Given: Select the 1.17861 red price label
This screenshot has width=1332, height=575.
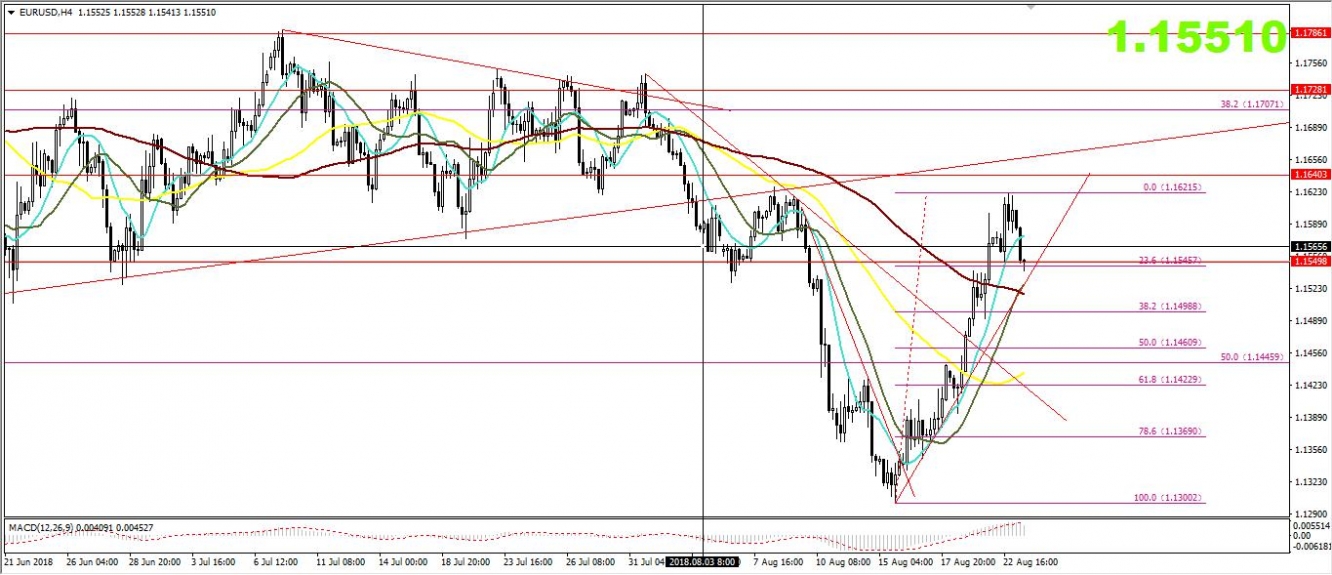Looking at the screenshot, I should pyautogui.click(x=1310, y=33).
